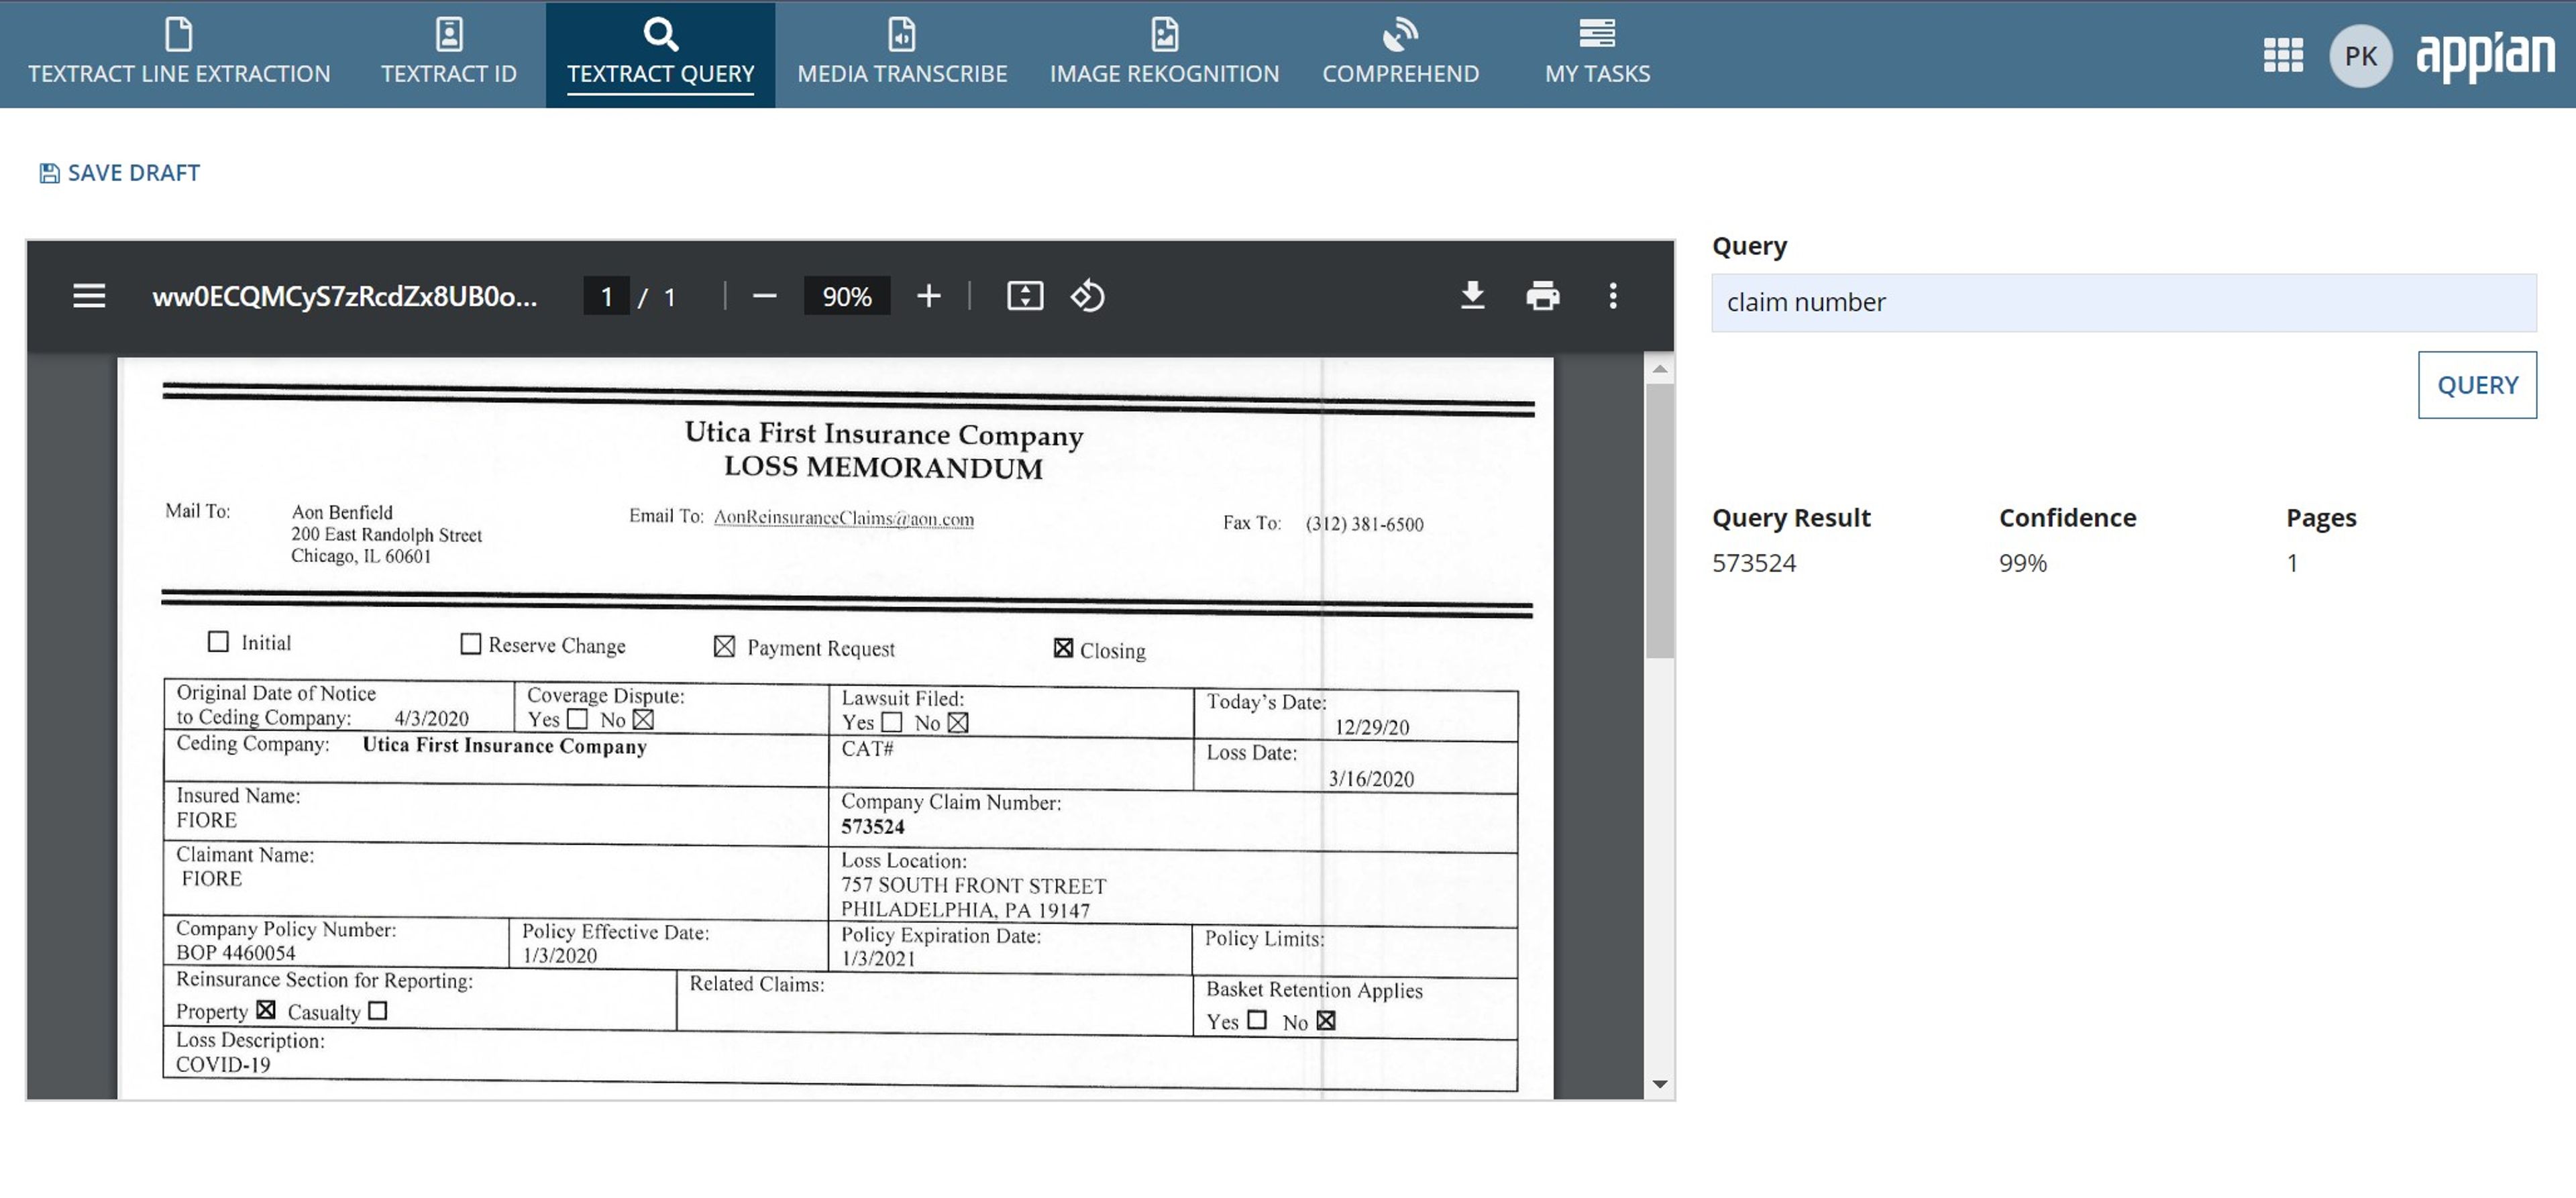Click the policy effective date 1/3/2020

click(x=559, y=955)
